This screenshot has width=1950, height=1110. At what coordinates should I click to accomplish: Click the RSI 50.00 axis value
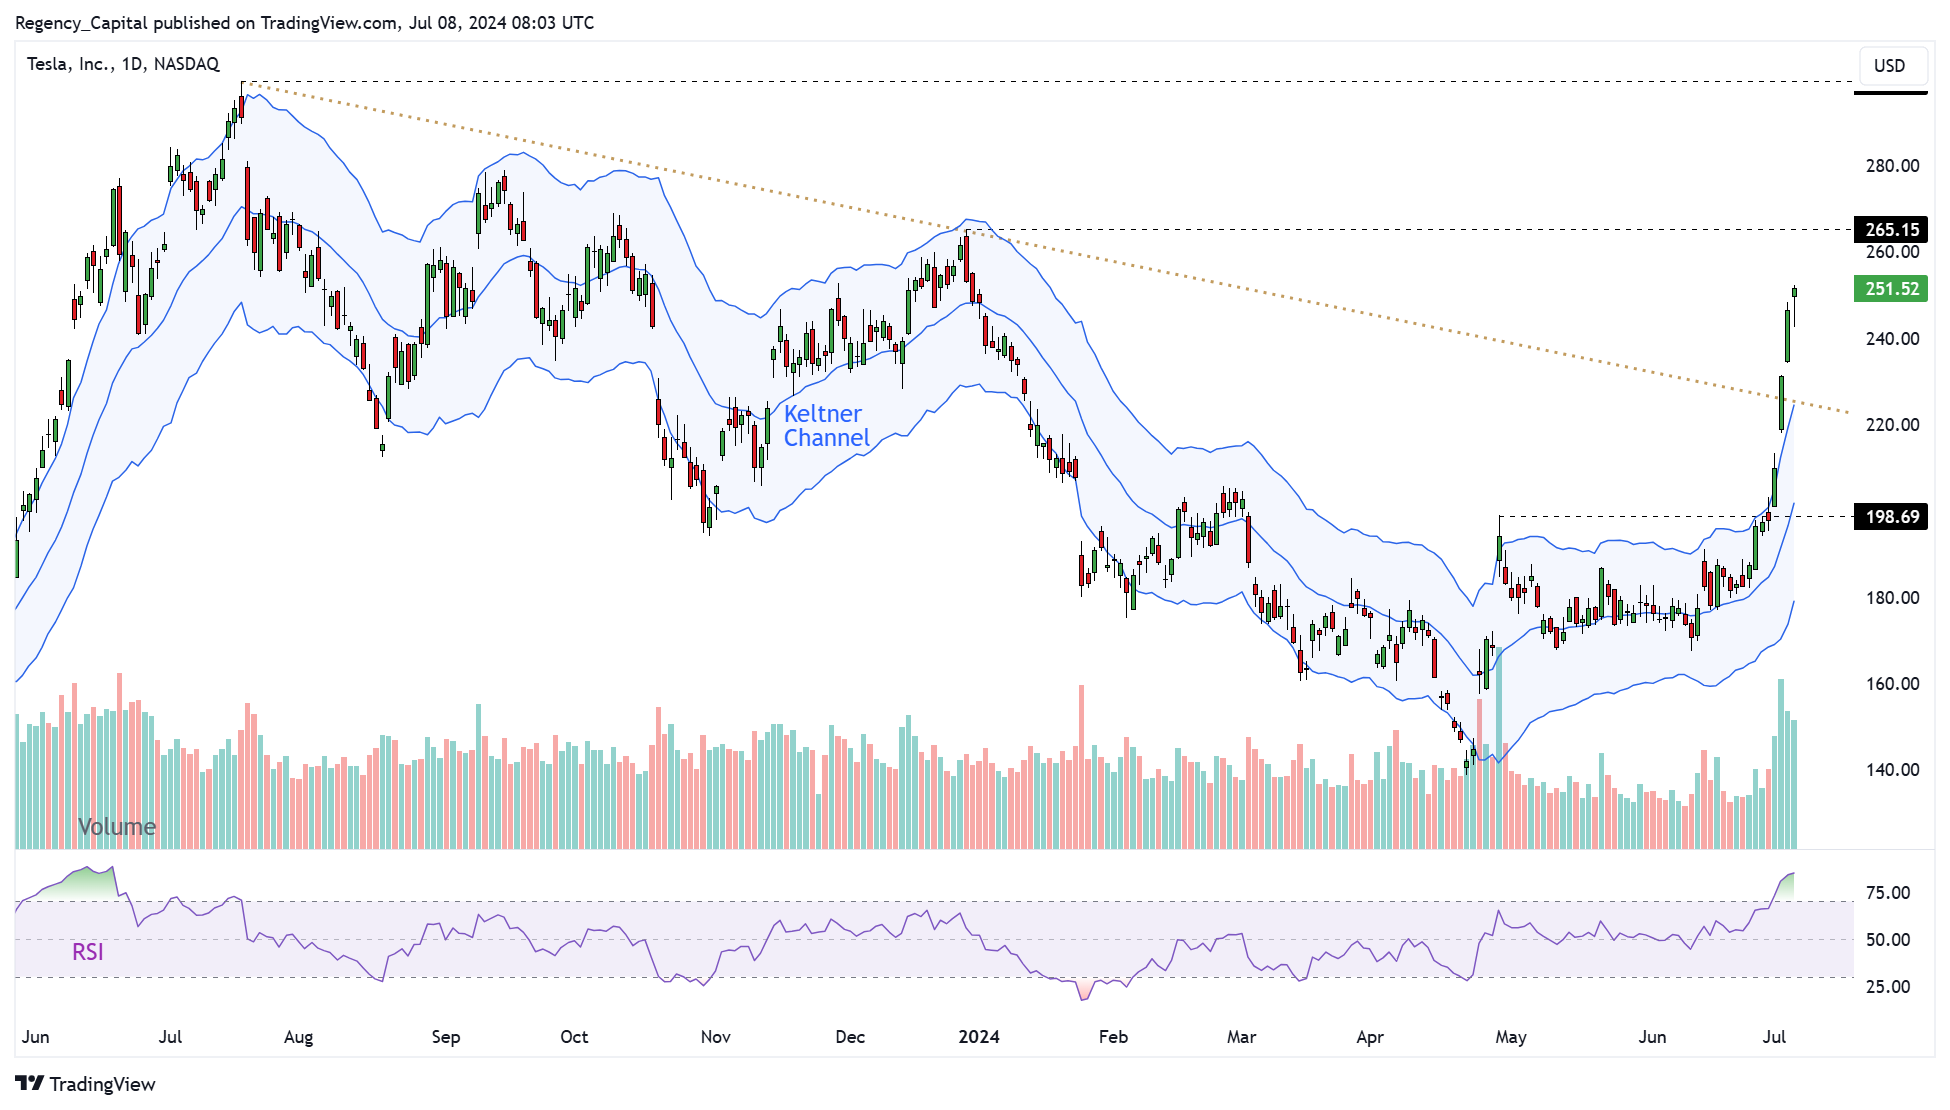point(1888,940)
